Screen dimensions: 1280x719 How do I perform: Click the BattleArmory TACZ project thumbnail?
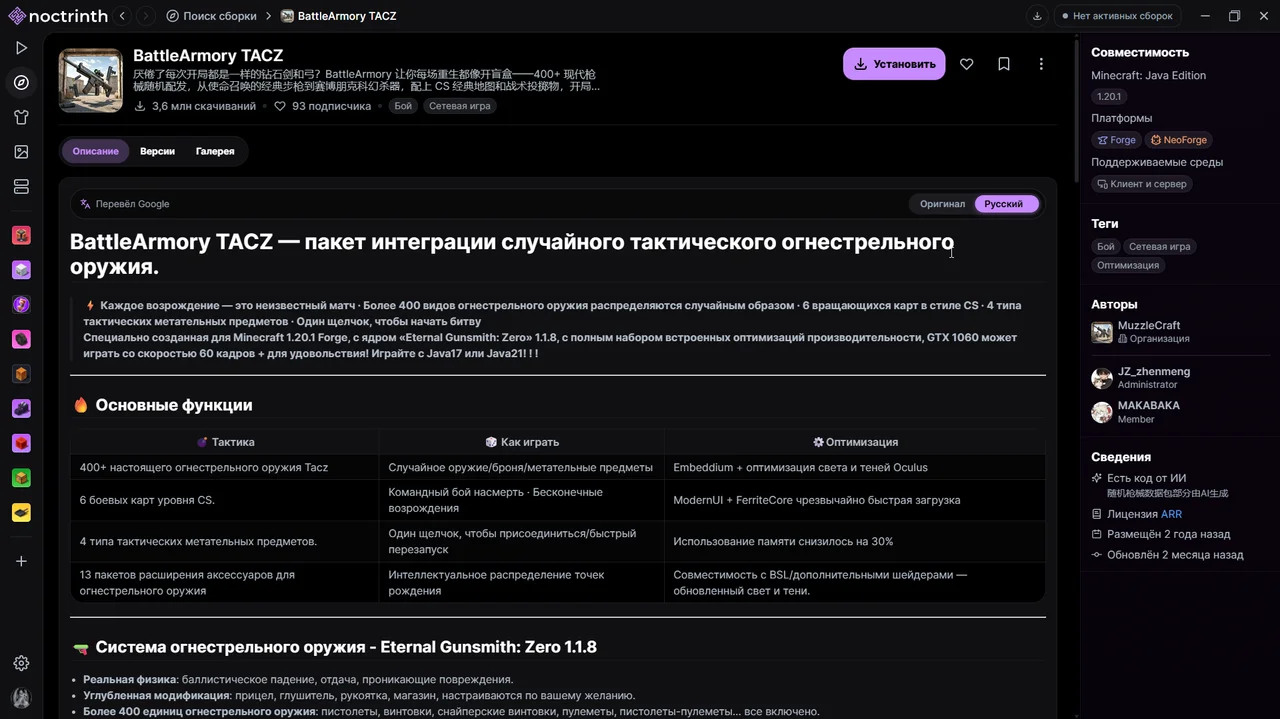pos(91,81)
